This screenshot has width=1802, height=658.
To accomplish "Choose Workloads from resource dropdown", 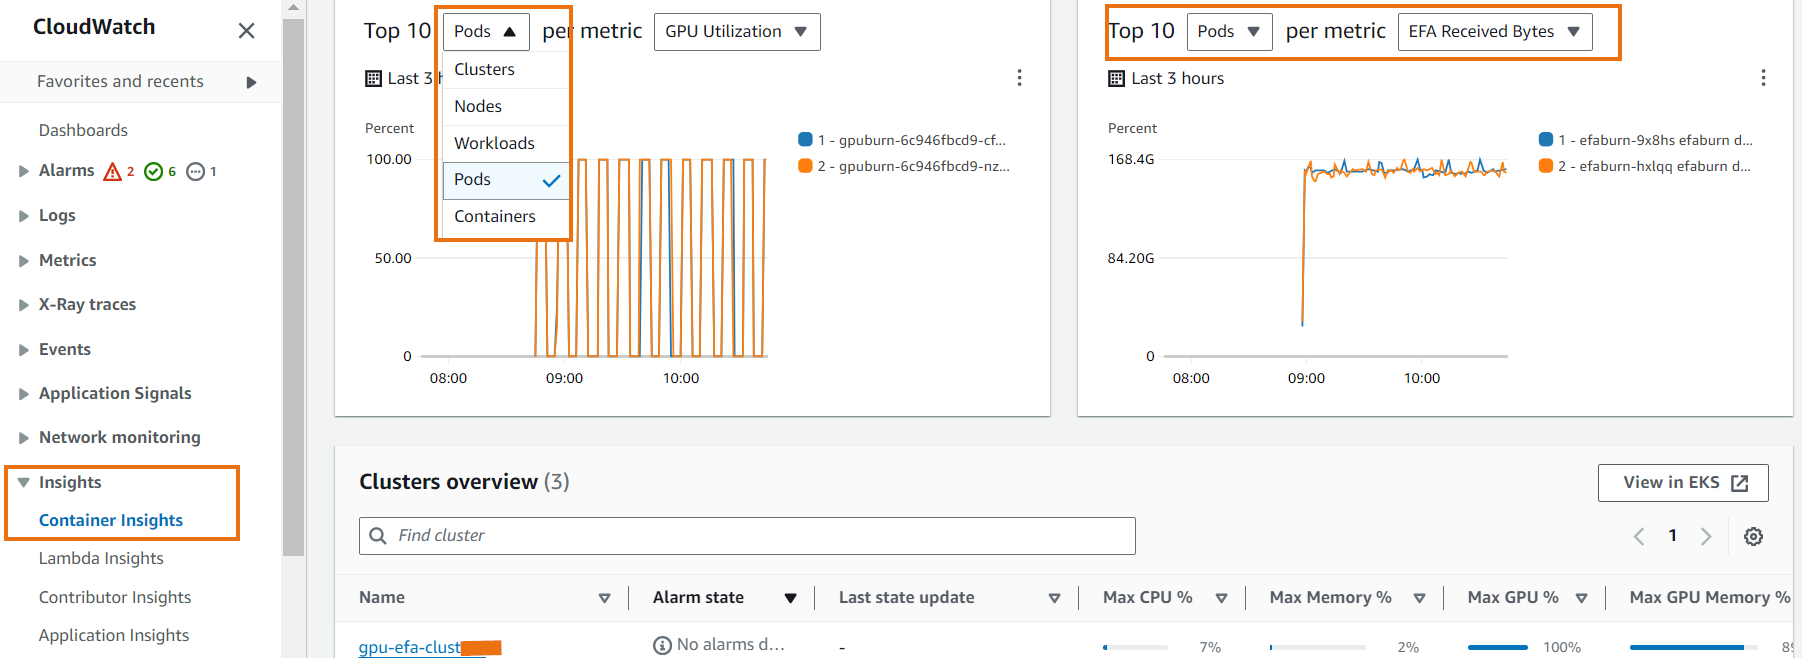I will [506, 143].
